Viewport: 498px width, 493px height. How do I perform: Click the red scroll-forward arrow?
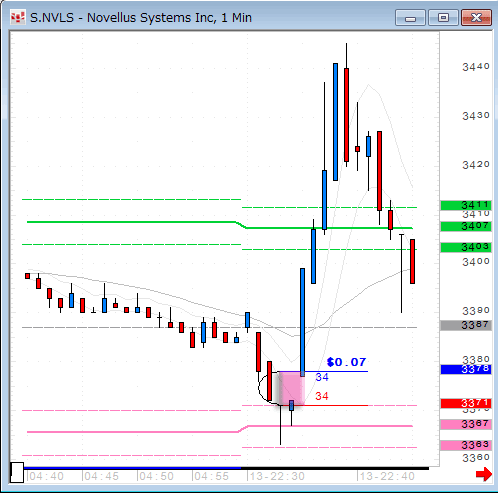pyautogui.click(x=484, y=474)
